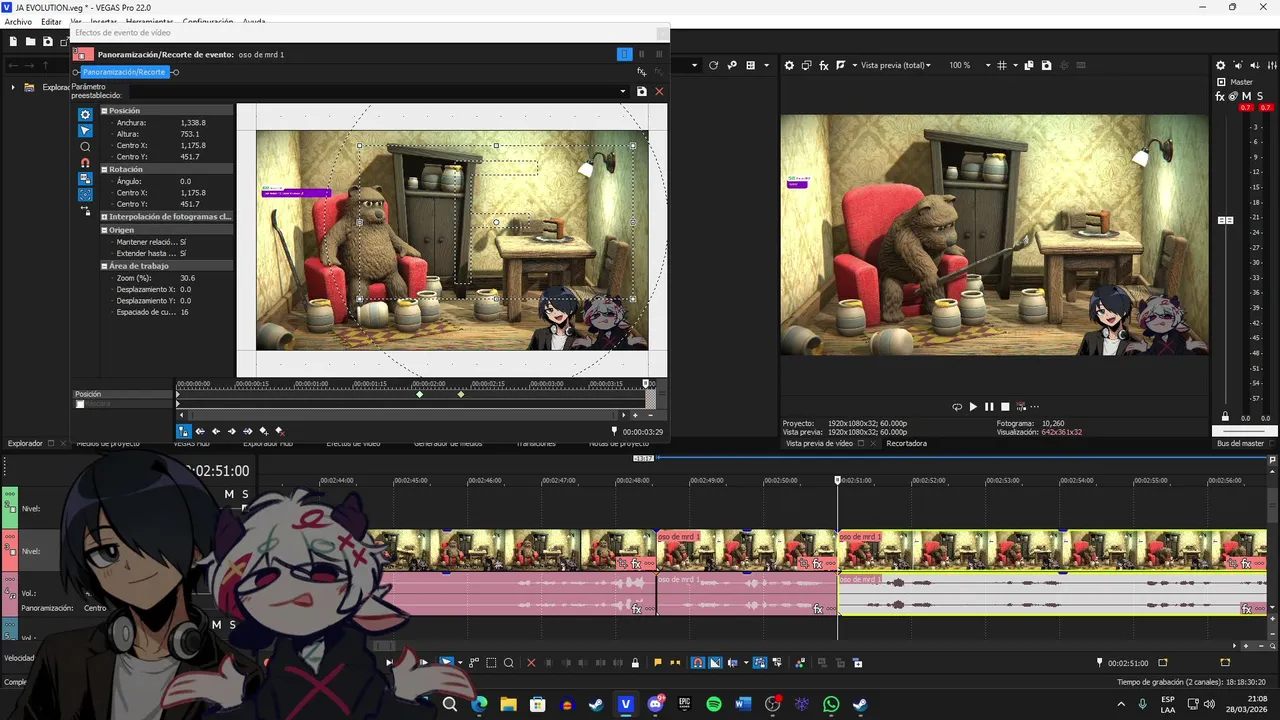Screen dimensions: 1280x720
Task: Toggle size about center in Pan/Crop toolbar
Action: tap(85, 194)
